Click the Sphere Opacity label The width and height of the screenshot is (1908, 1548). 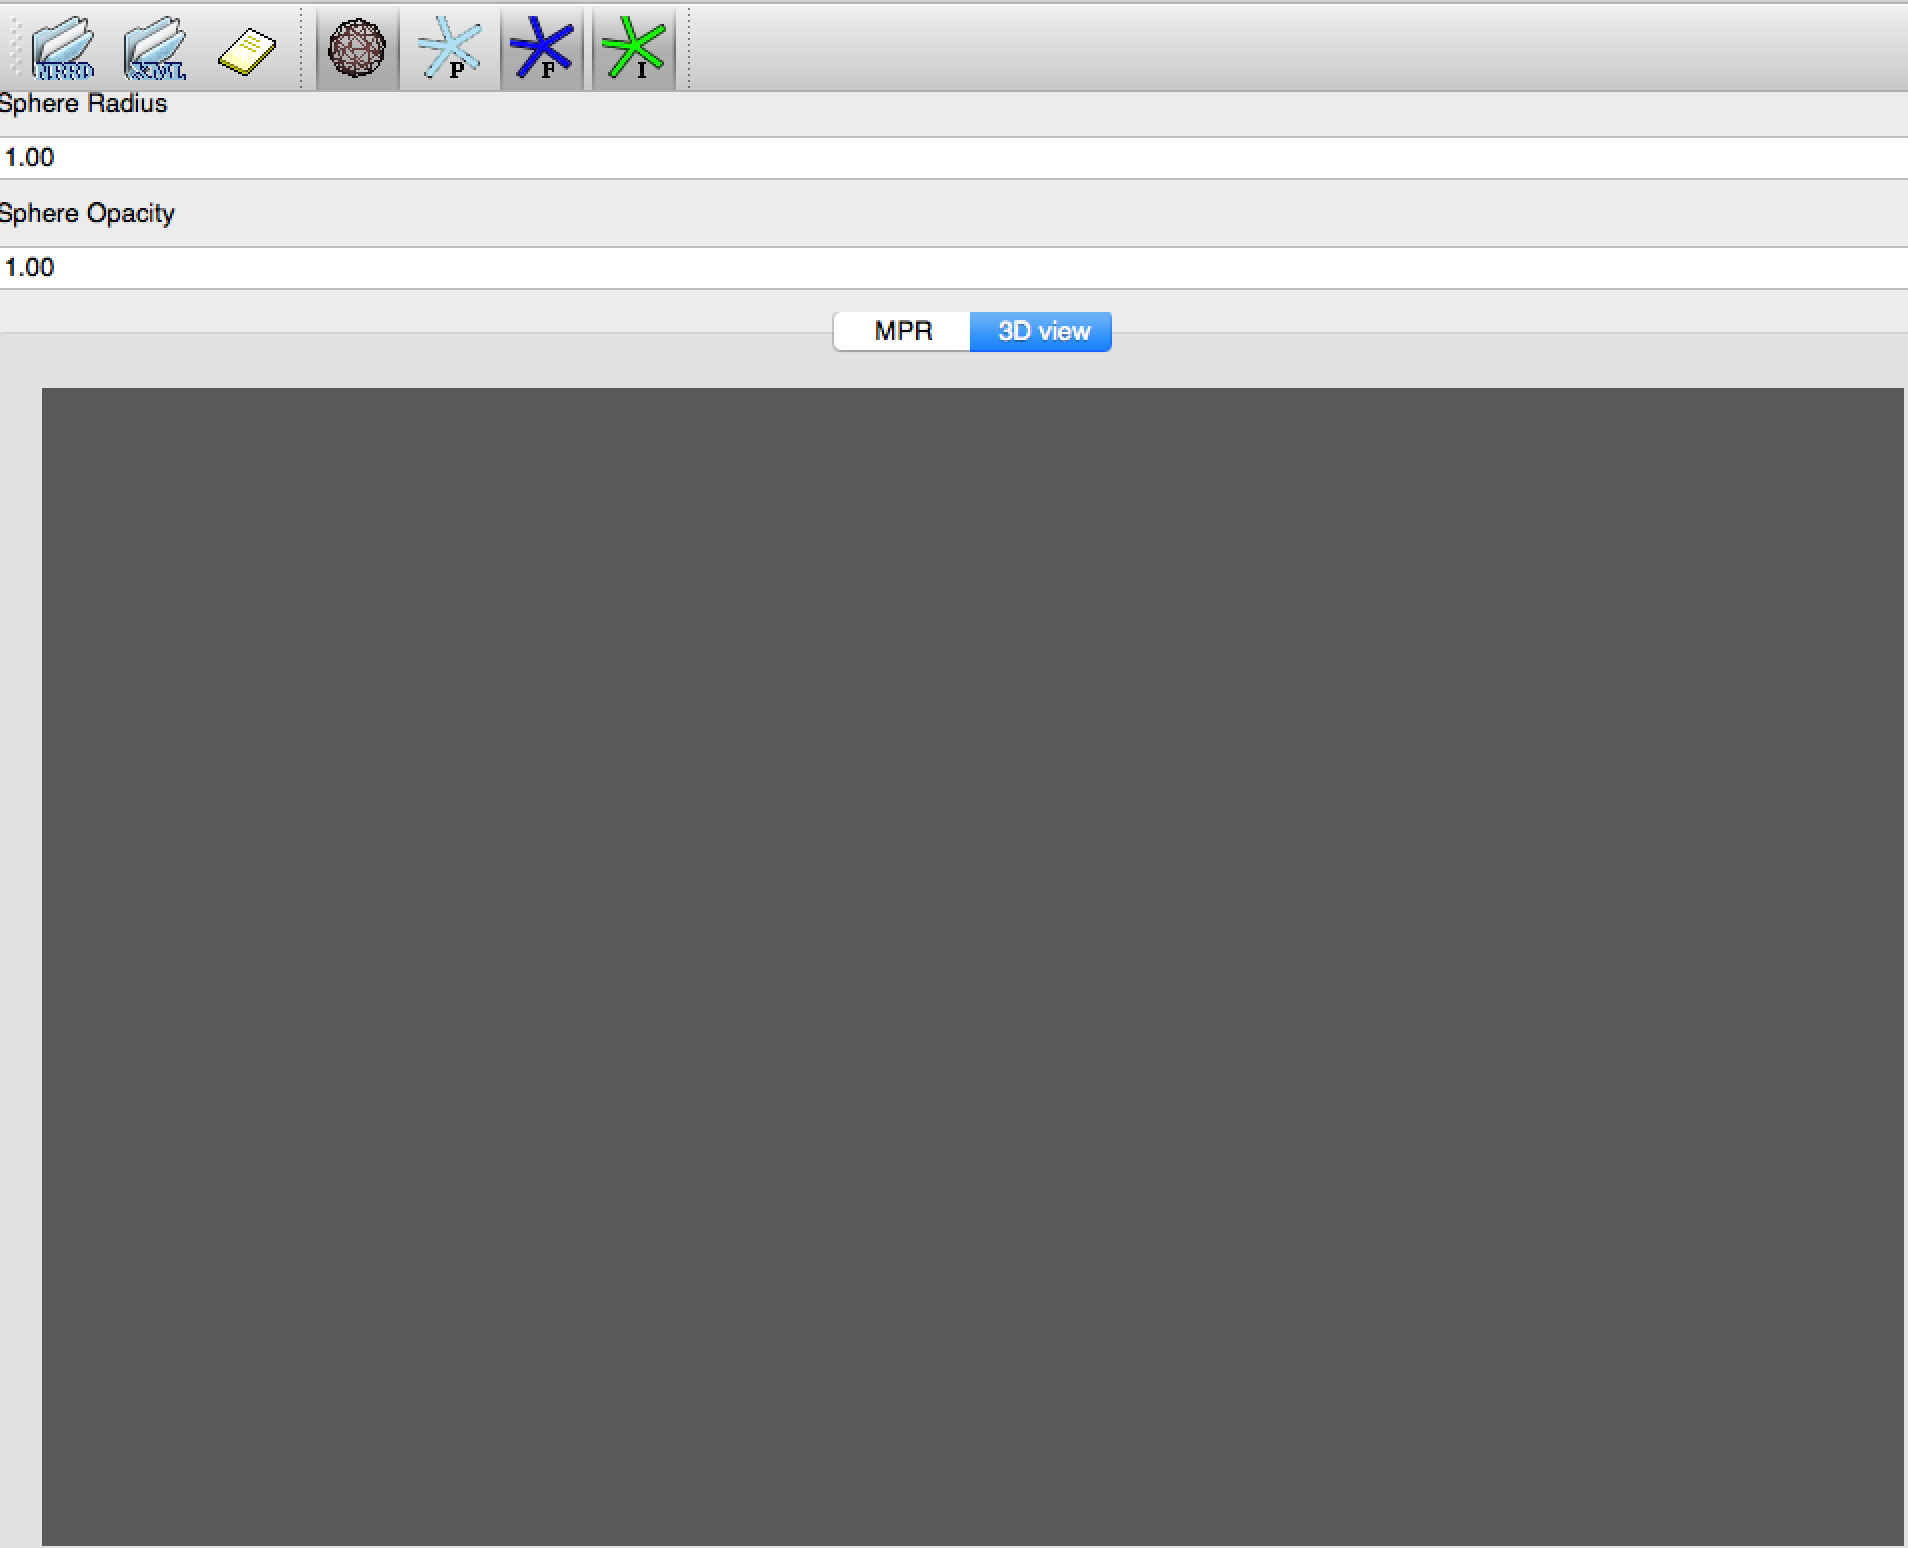[87, 214]
